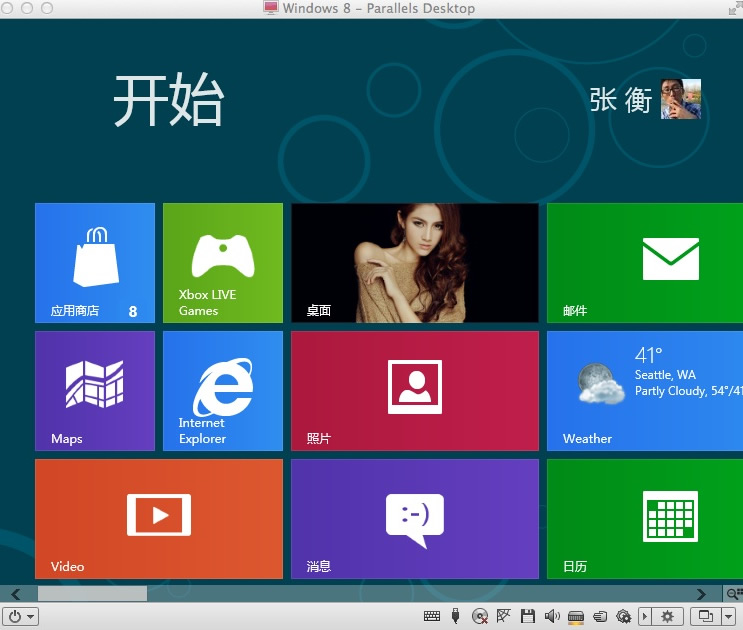The height and width of the screenshot is (630, 743).
Task: Open the 桌面 desktop tile
Action: (x=415, y=263)
